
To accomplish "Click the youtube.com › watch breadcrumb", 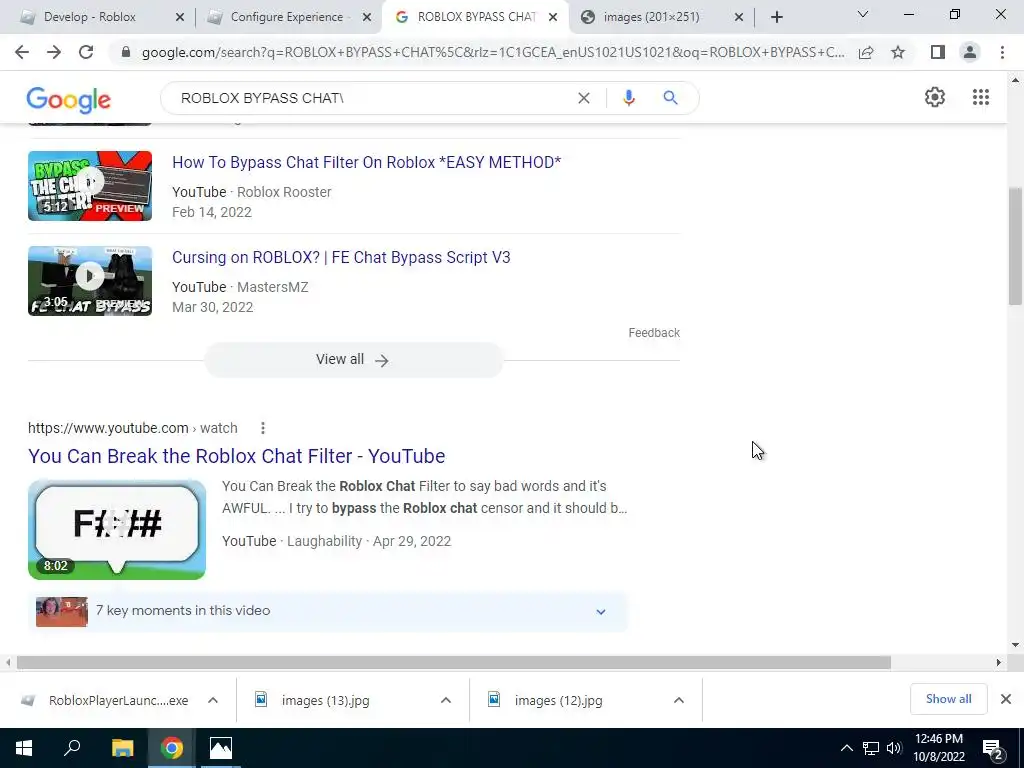I will click(x=133, y=428).
